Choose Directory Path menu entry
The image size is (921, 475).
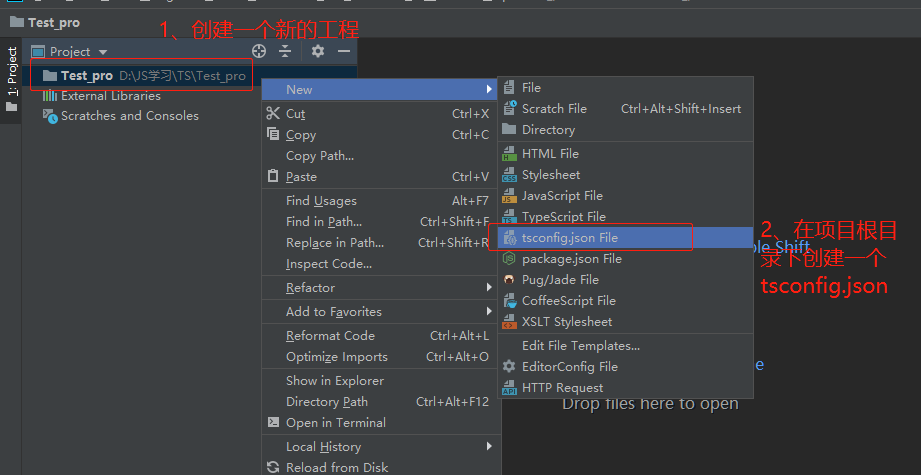(x=379, y=402)
